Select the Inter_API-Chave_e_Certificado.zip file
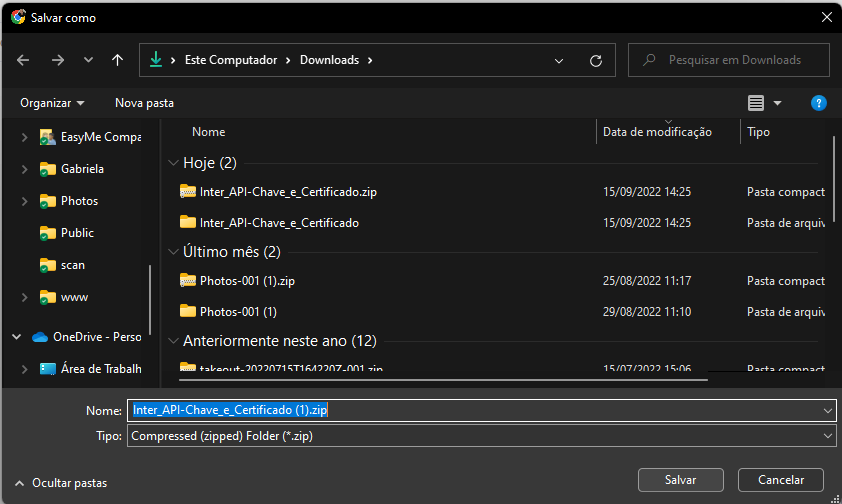The height and width of the screenshot is (504, 842). [x=288, y=191]
